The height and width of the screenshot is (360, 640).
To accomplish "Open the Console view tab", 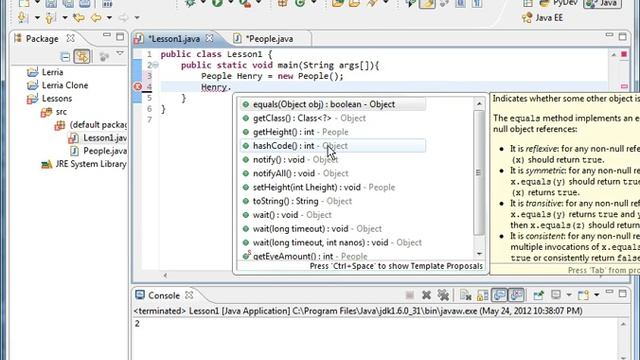I will coord(163,295).
